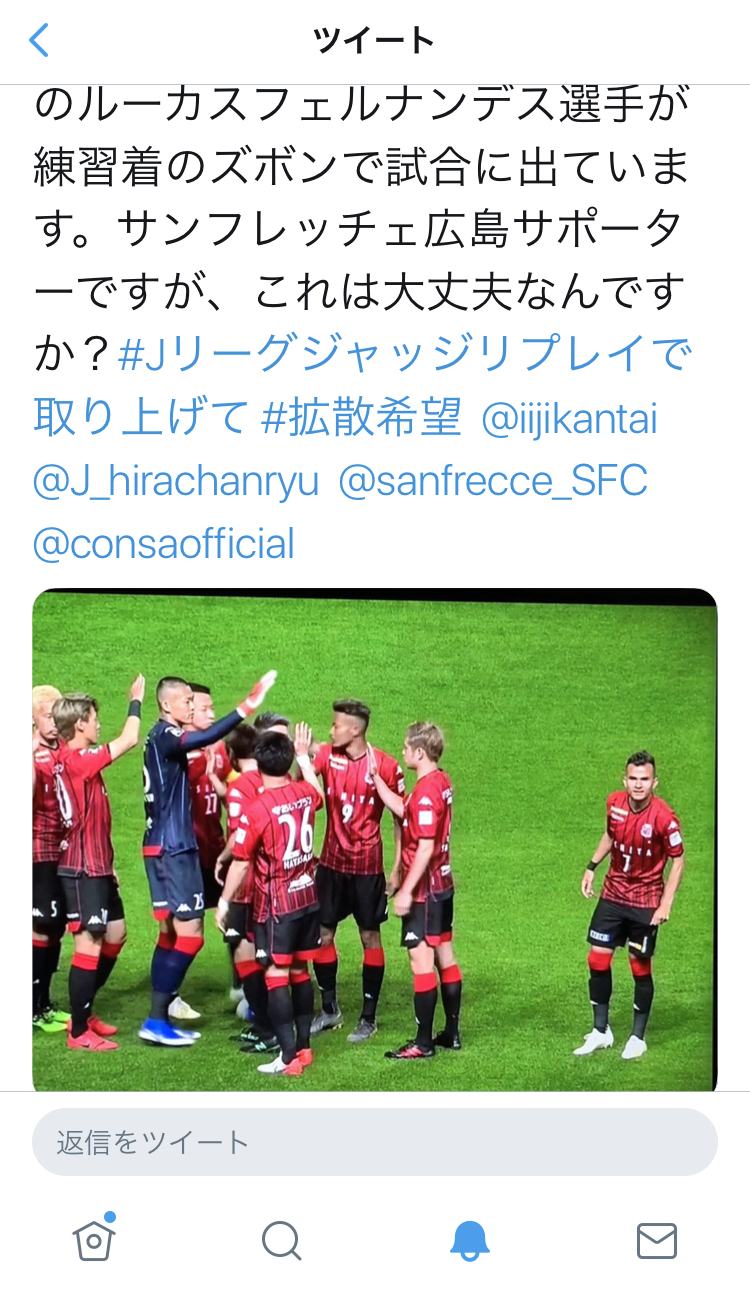
Task: Tap the ツイート header title
Action: point(374,40)
